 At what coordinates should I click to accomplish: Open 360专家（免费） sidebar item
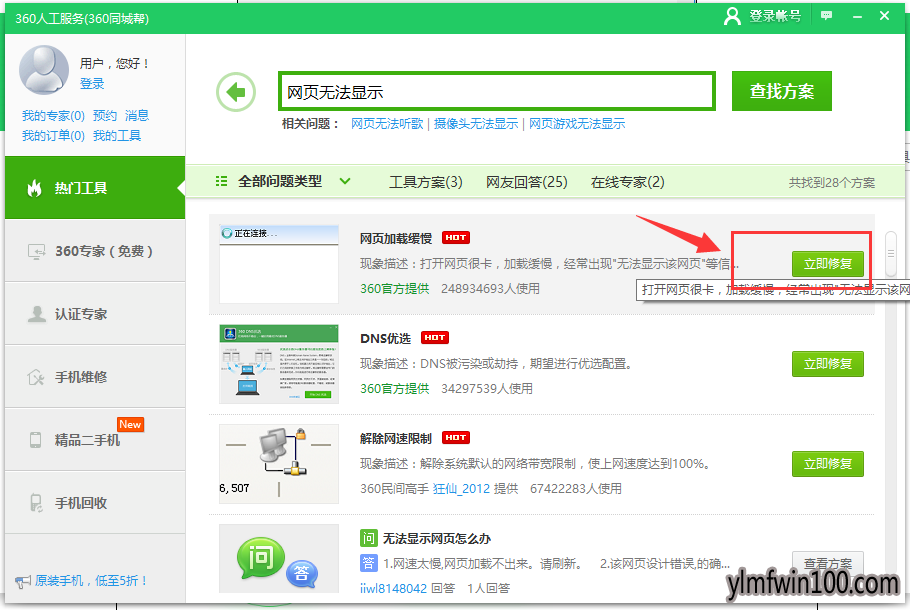coord(95,251)
